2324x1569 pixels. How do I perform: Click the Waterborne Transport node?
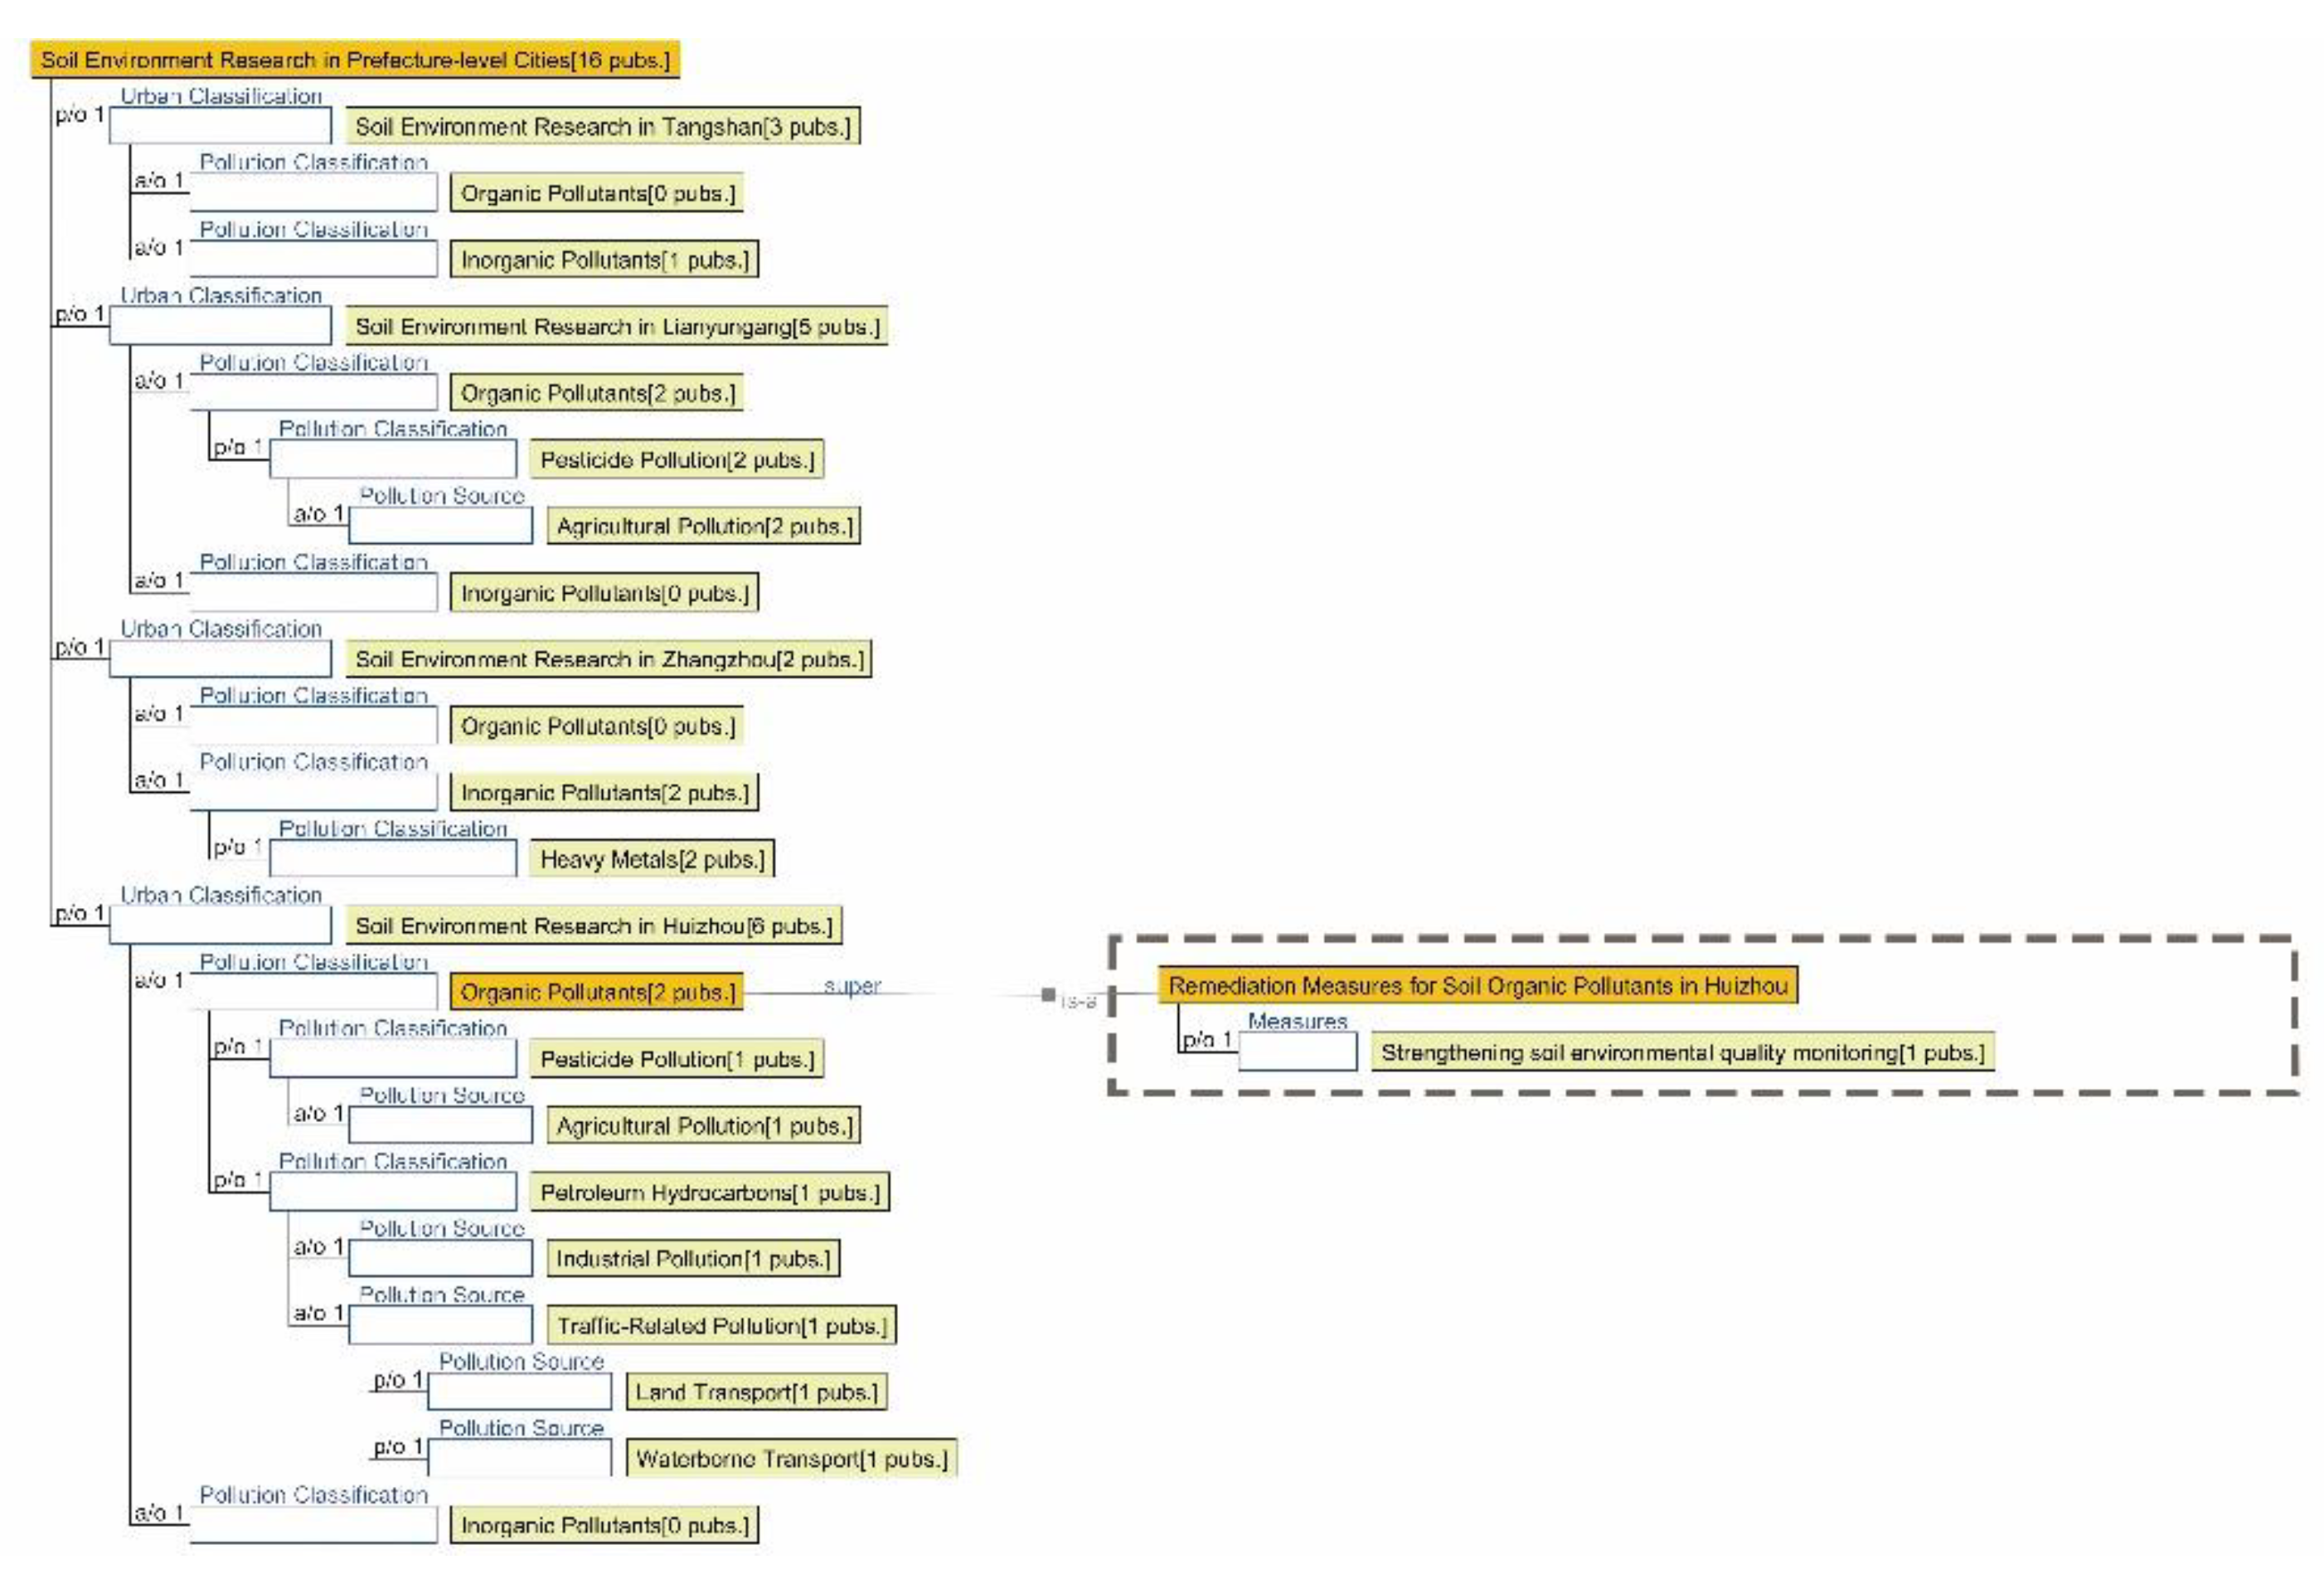(x=790, y=1459)
